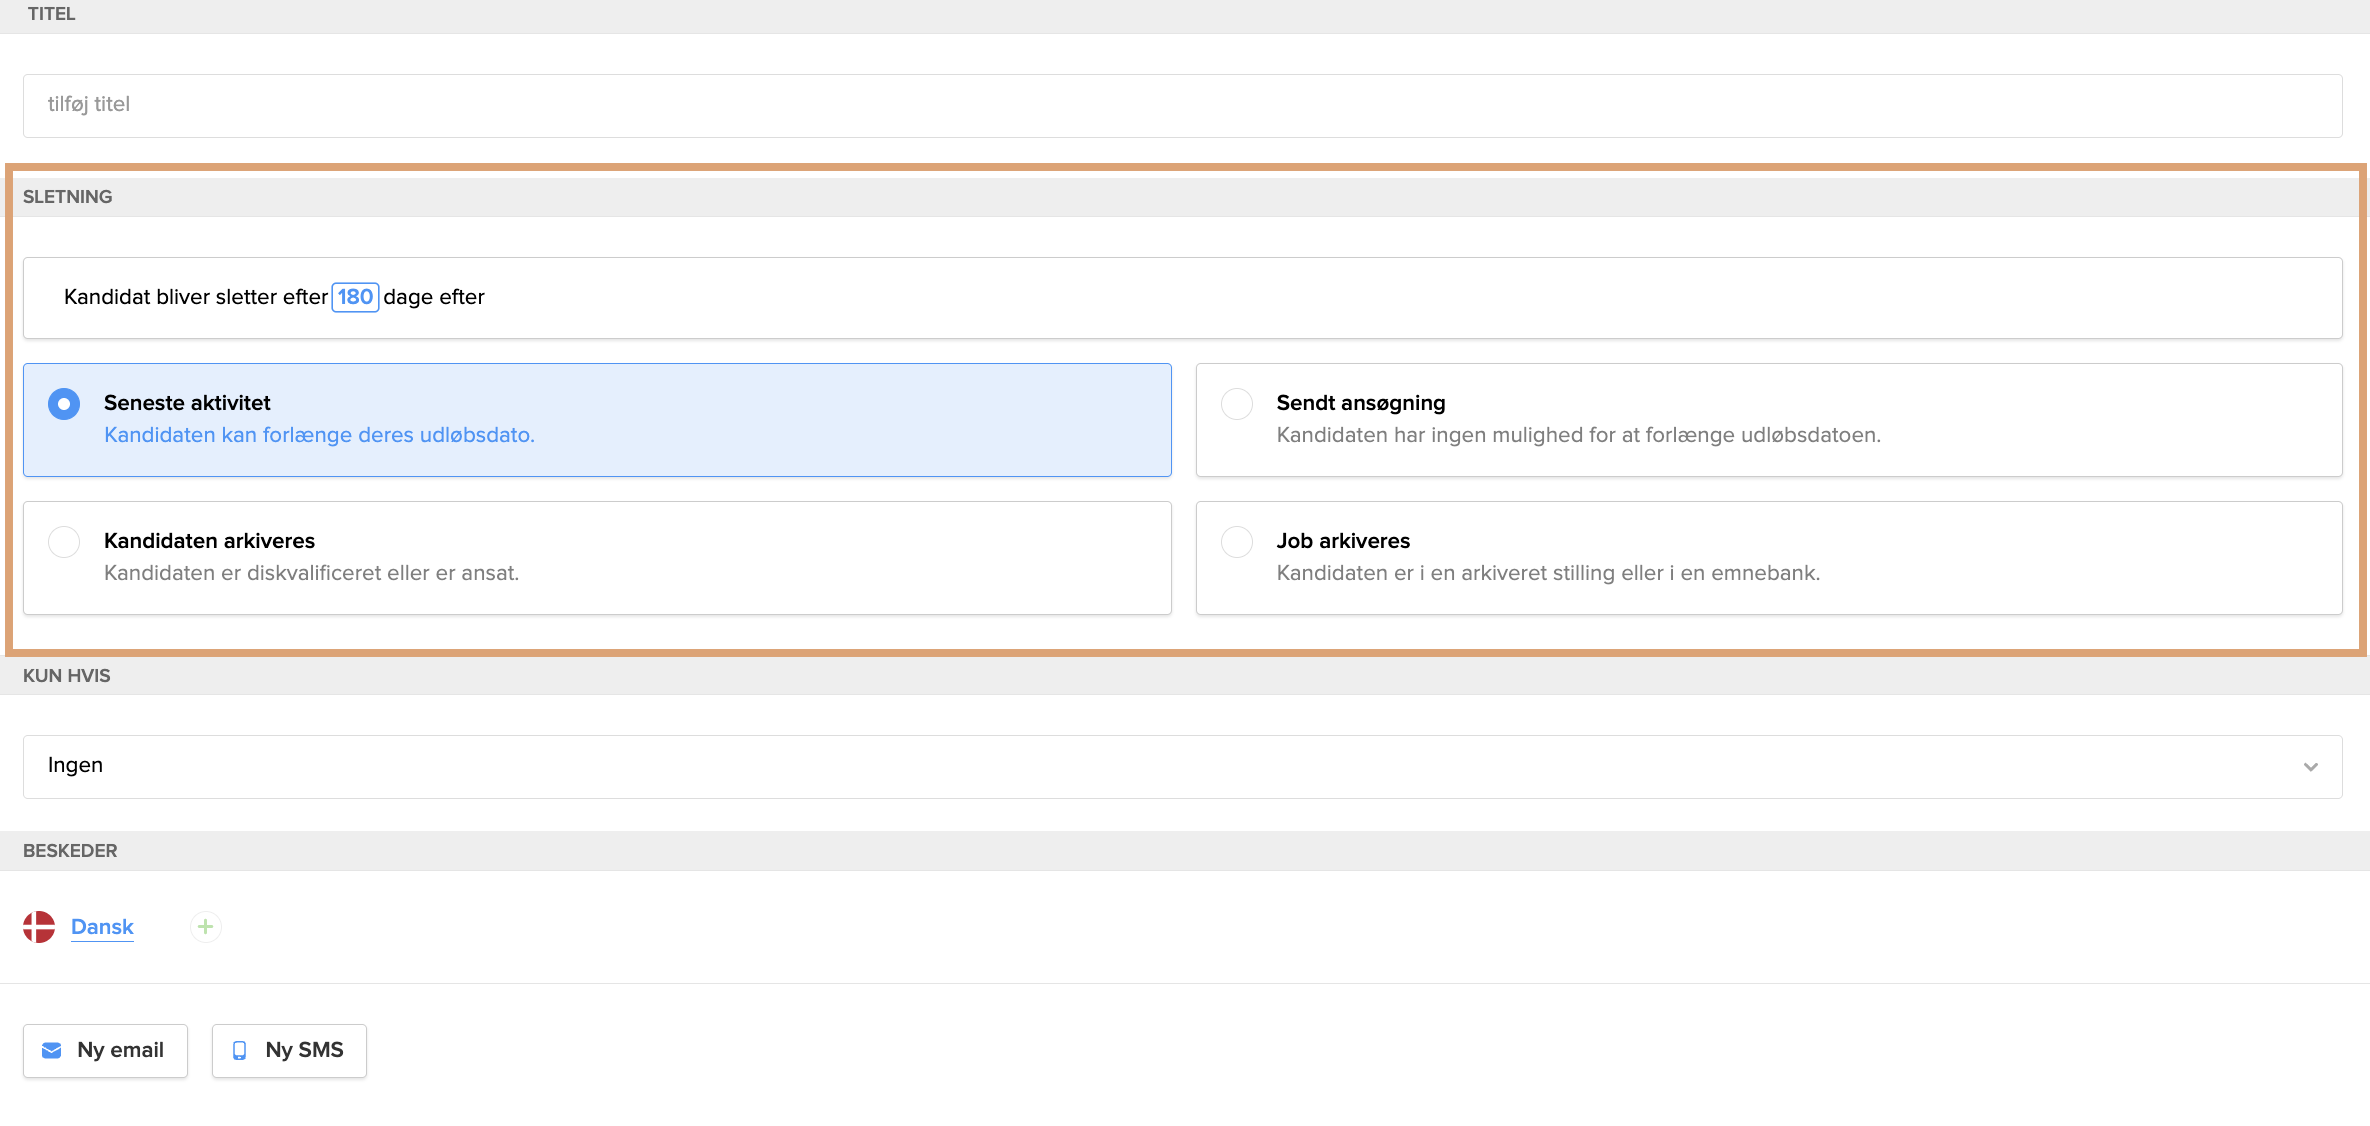Edit the 180 days number field
The image size is (2370, 1126).
coord(355,297)
